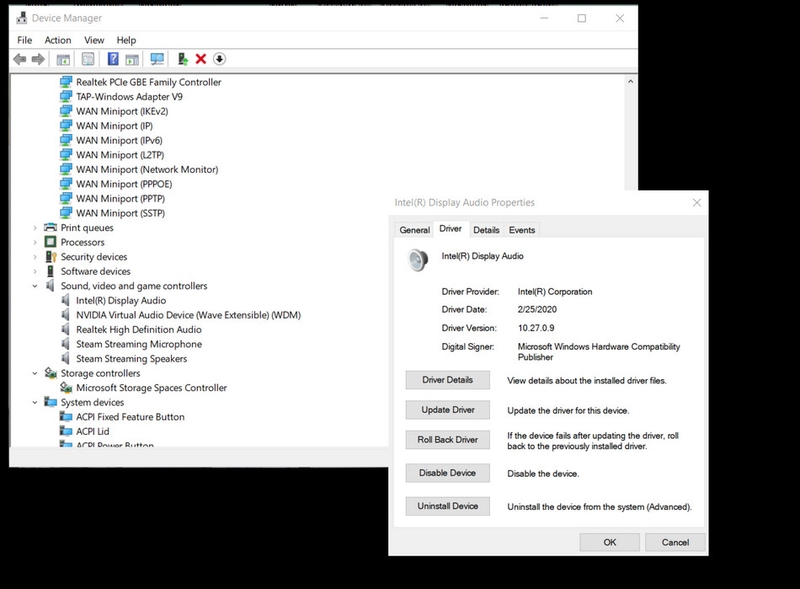Switch to the General tab
Viewport: 800px width, 589px height.
click(x=414, y=230)
